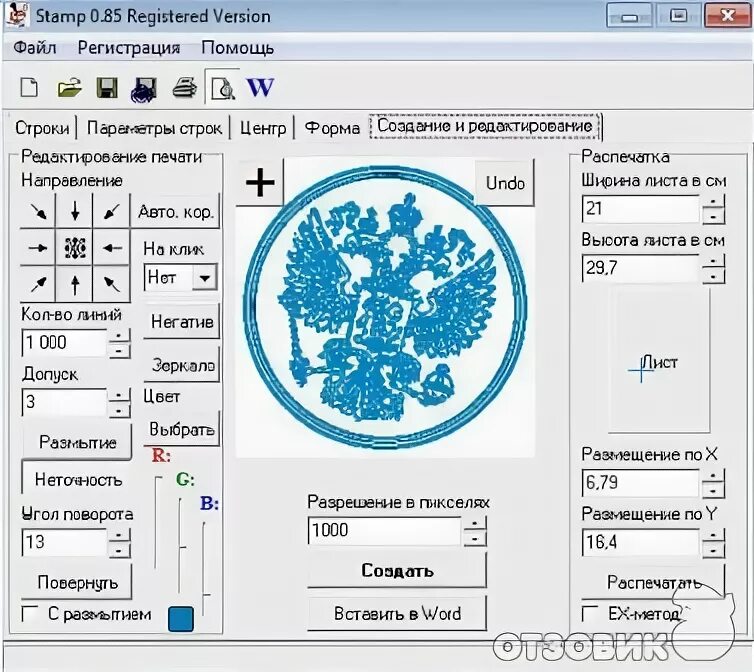Click the blue W Word icon
754x672 pixels.
pos(260,88)
